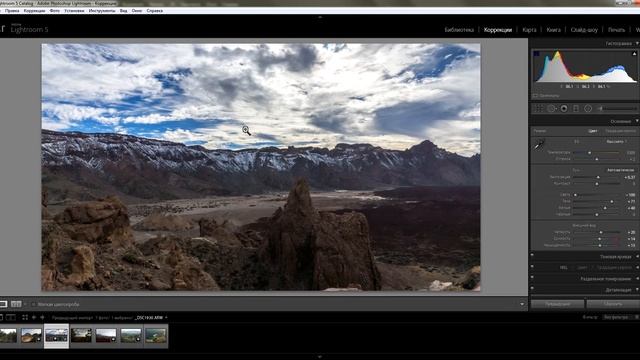Toggle HSL panel on/off switch

pyautogui.click(x=532, y=267)
